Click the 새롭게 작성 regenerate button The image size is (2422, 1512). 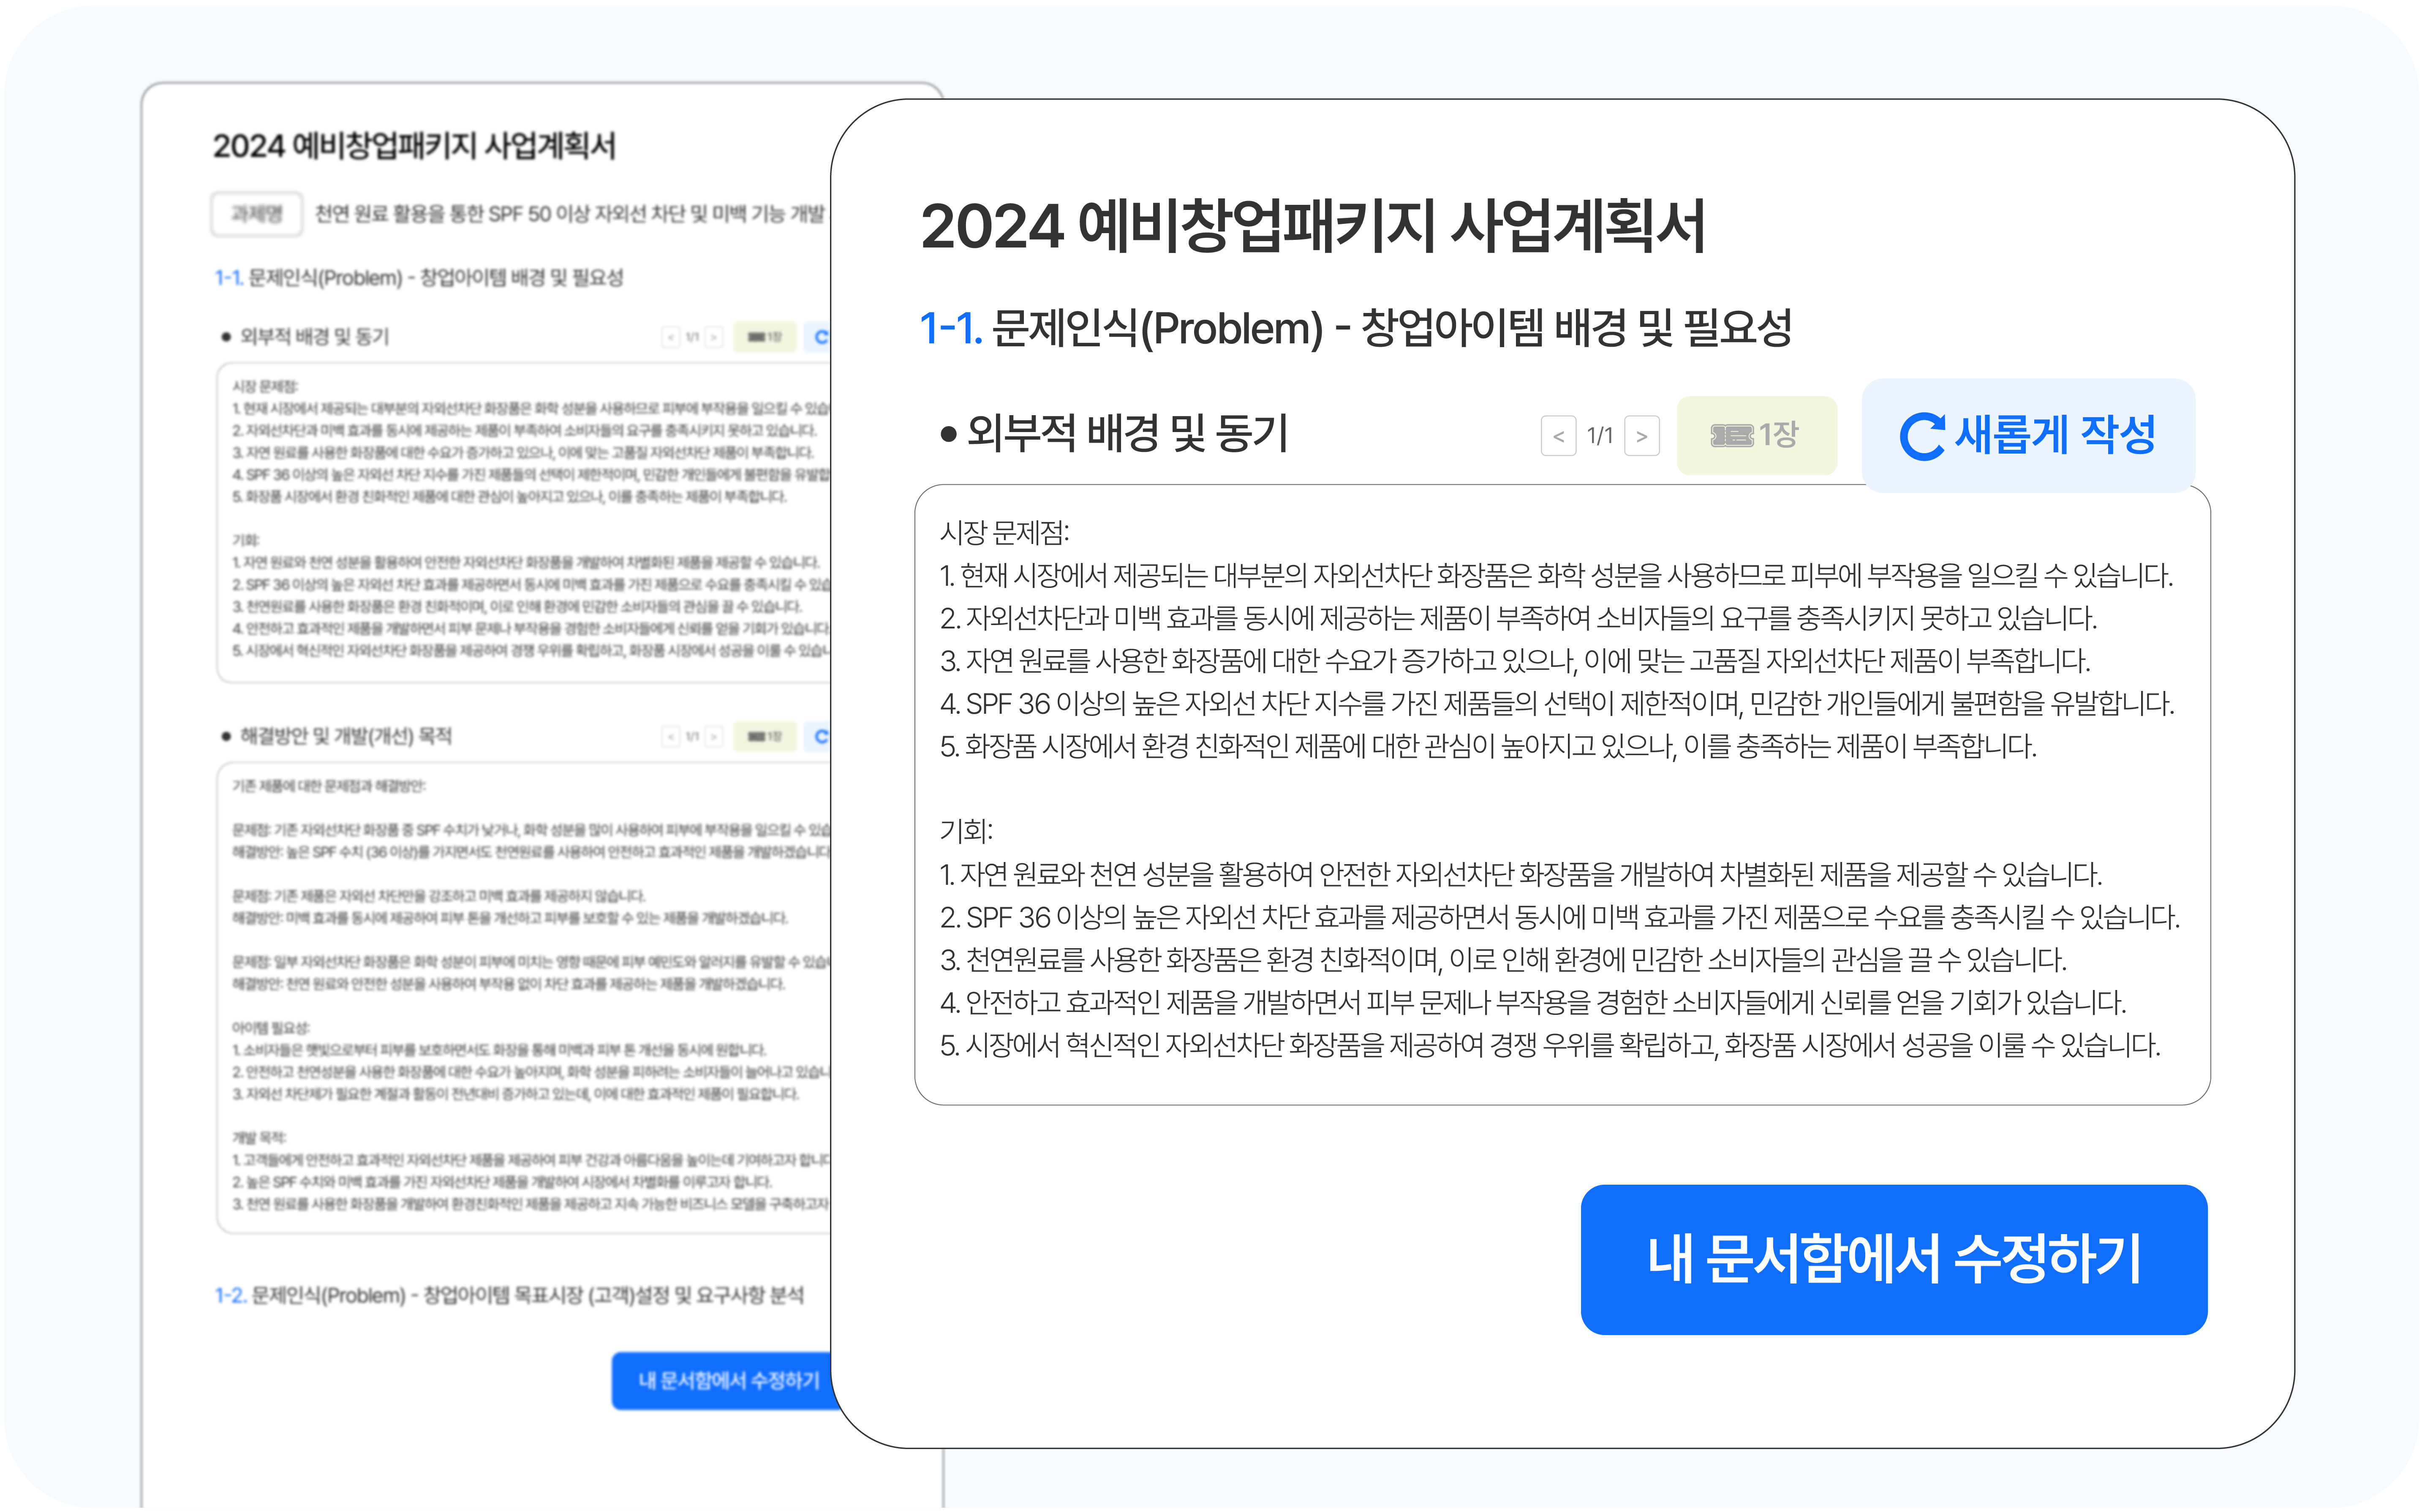tap(2028, 435)
